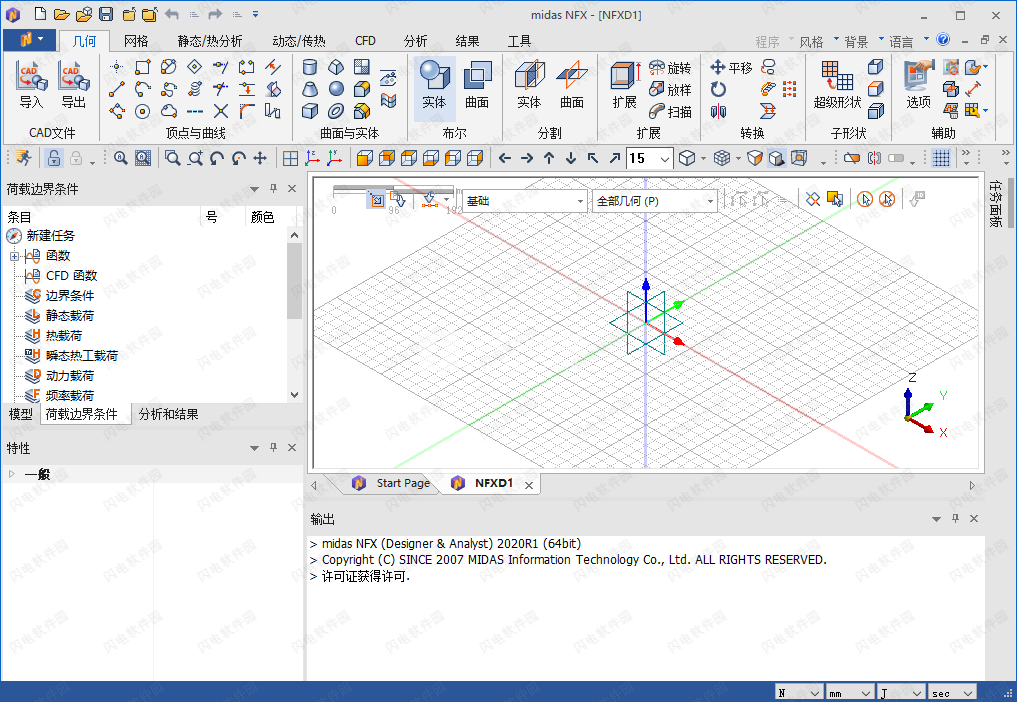The image size is (1017, 702).
Task: Open the 静态/热分析 ribbon tab
Action: (209, 42)
